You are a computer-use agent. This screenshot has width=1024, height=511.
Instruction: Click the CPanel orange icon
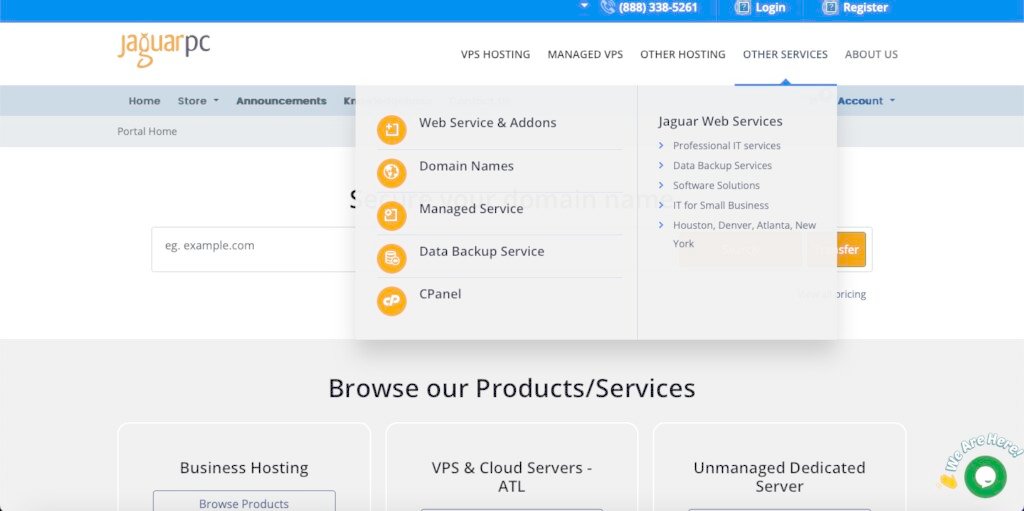coord(391,301)
